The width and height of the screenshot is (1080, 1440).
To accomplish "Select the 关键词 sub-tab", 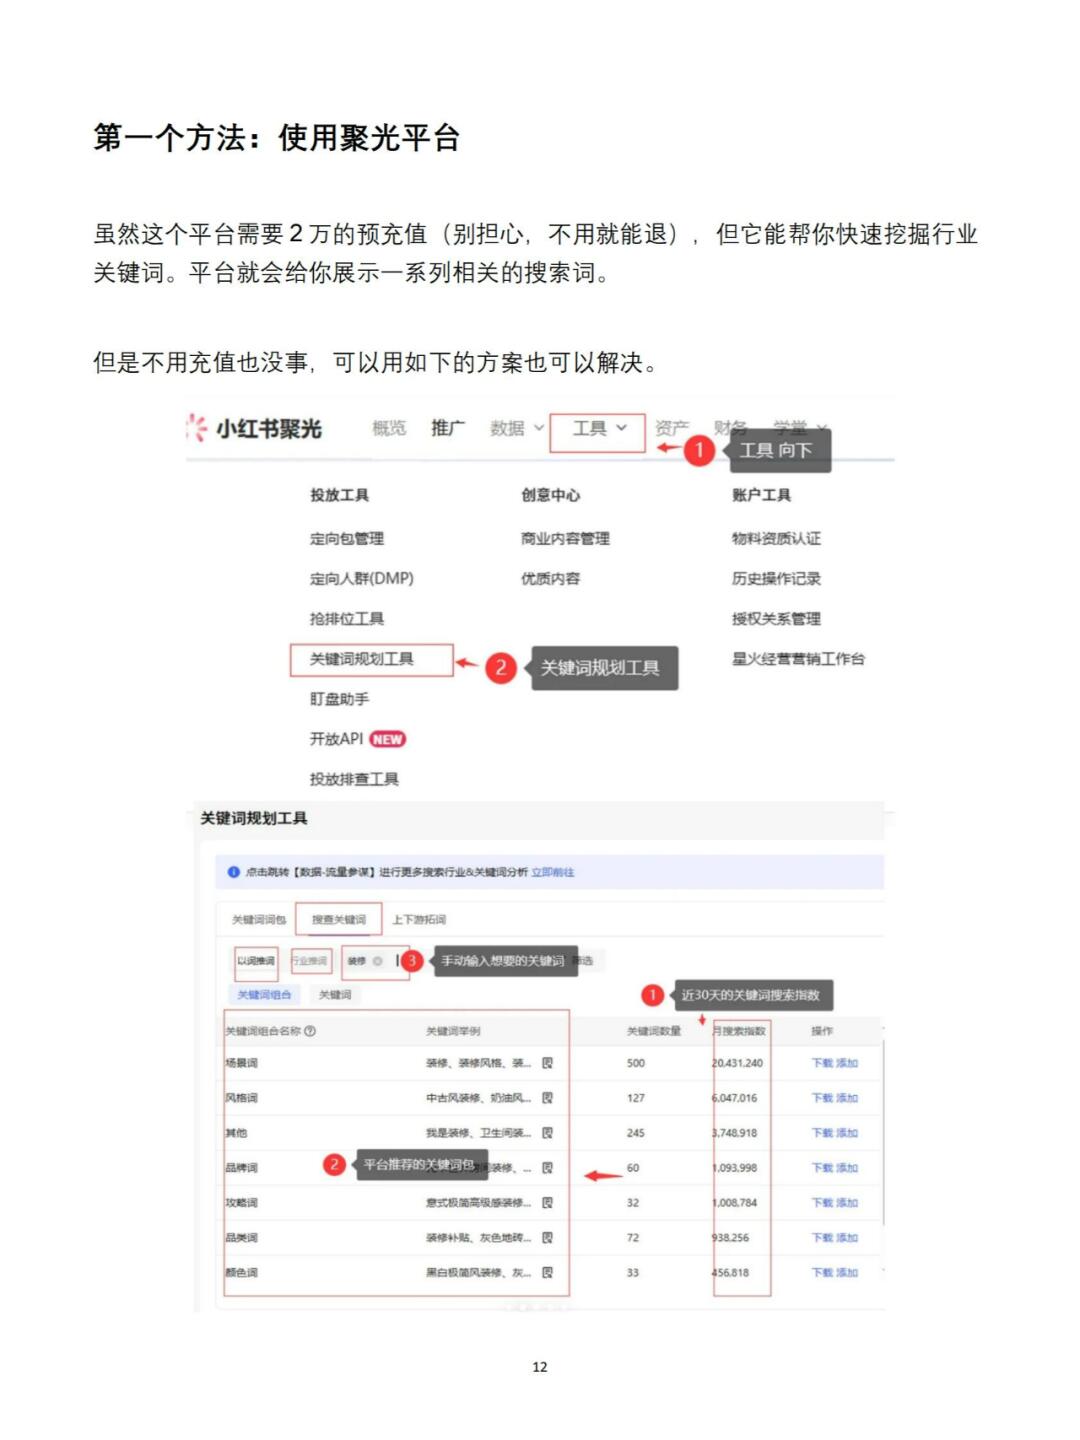I will [335, 994].
